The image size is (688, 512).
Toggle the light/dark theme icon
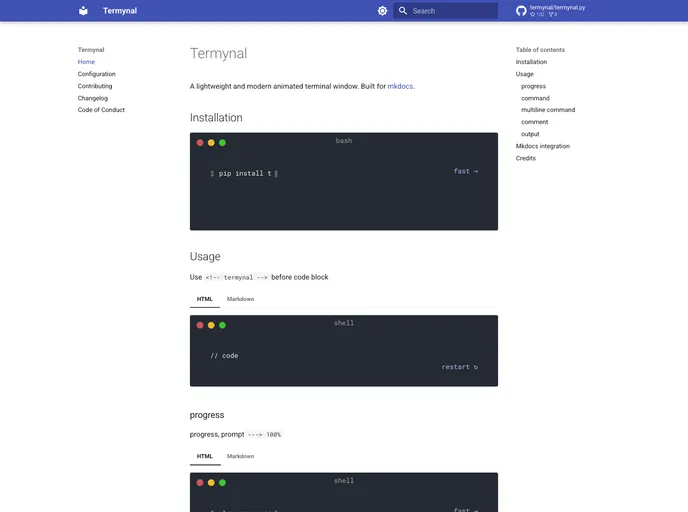pos(382,11)
